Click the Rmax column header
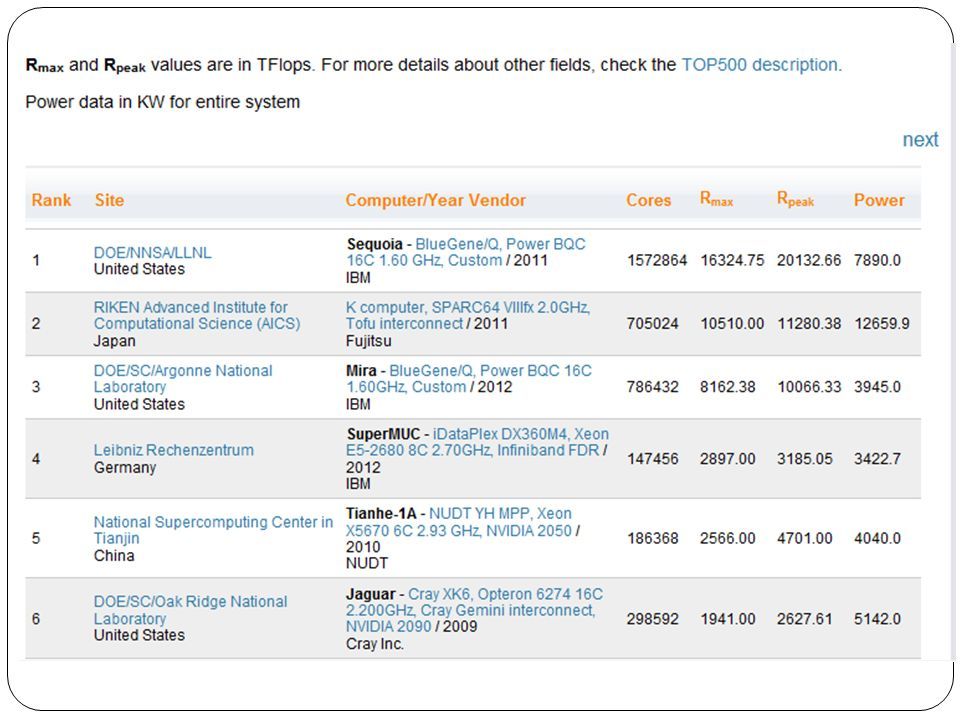 coord(716,200)
